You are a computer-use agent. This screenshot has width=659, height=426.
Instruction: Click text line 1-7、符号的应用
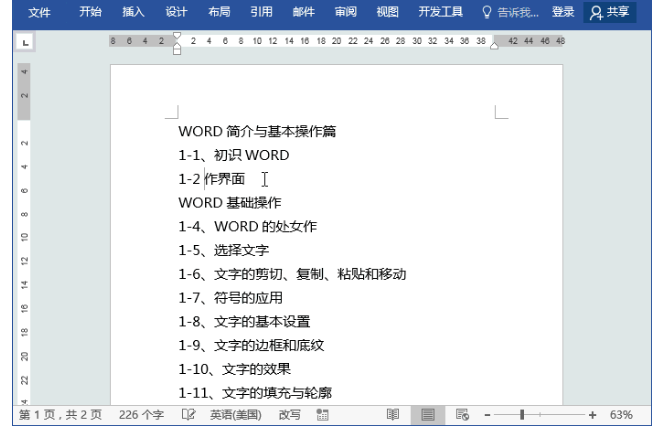click(x=230, y=298)
